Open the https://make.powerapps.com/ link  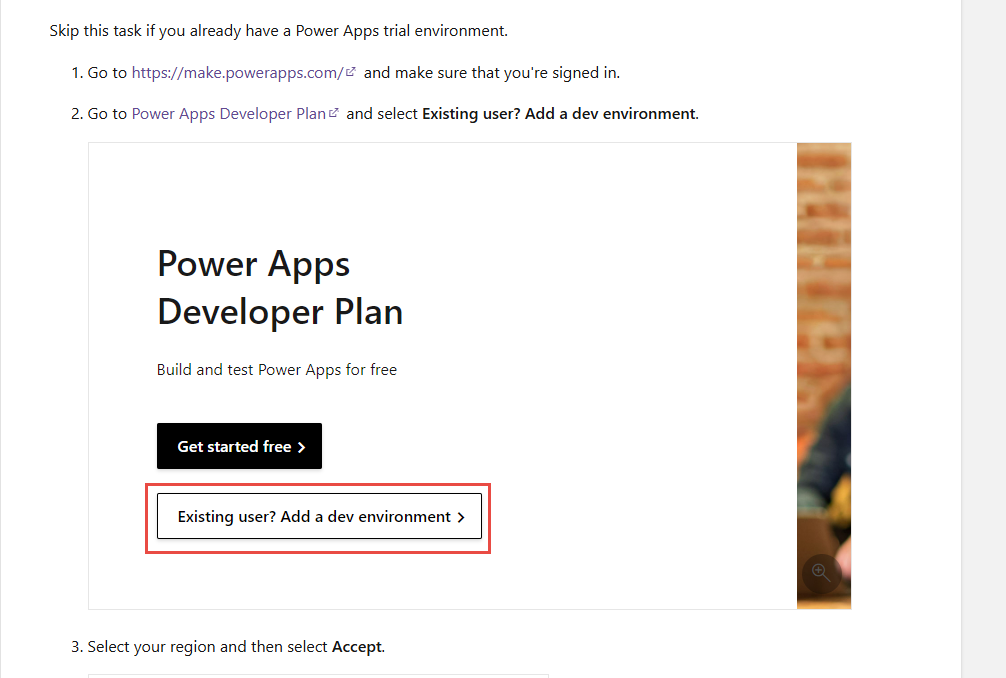pyautogui.click(x=243, y=73)
